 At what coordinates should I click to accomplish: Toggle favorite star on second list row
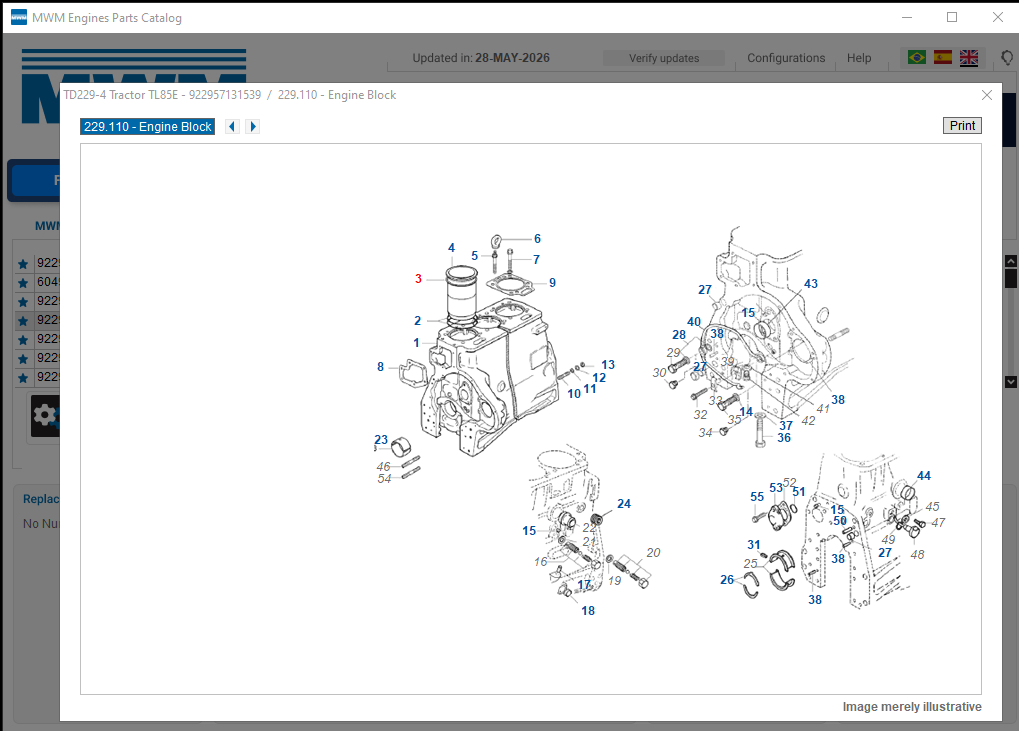pyautogui.click(x=23, y=283)
